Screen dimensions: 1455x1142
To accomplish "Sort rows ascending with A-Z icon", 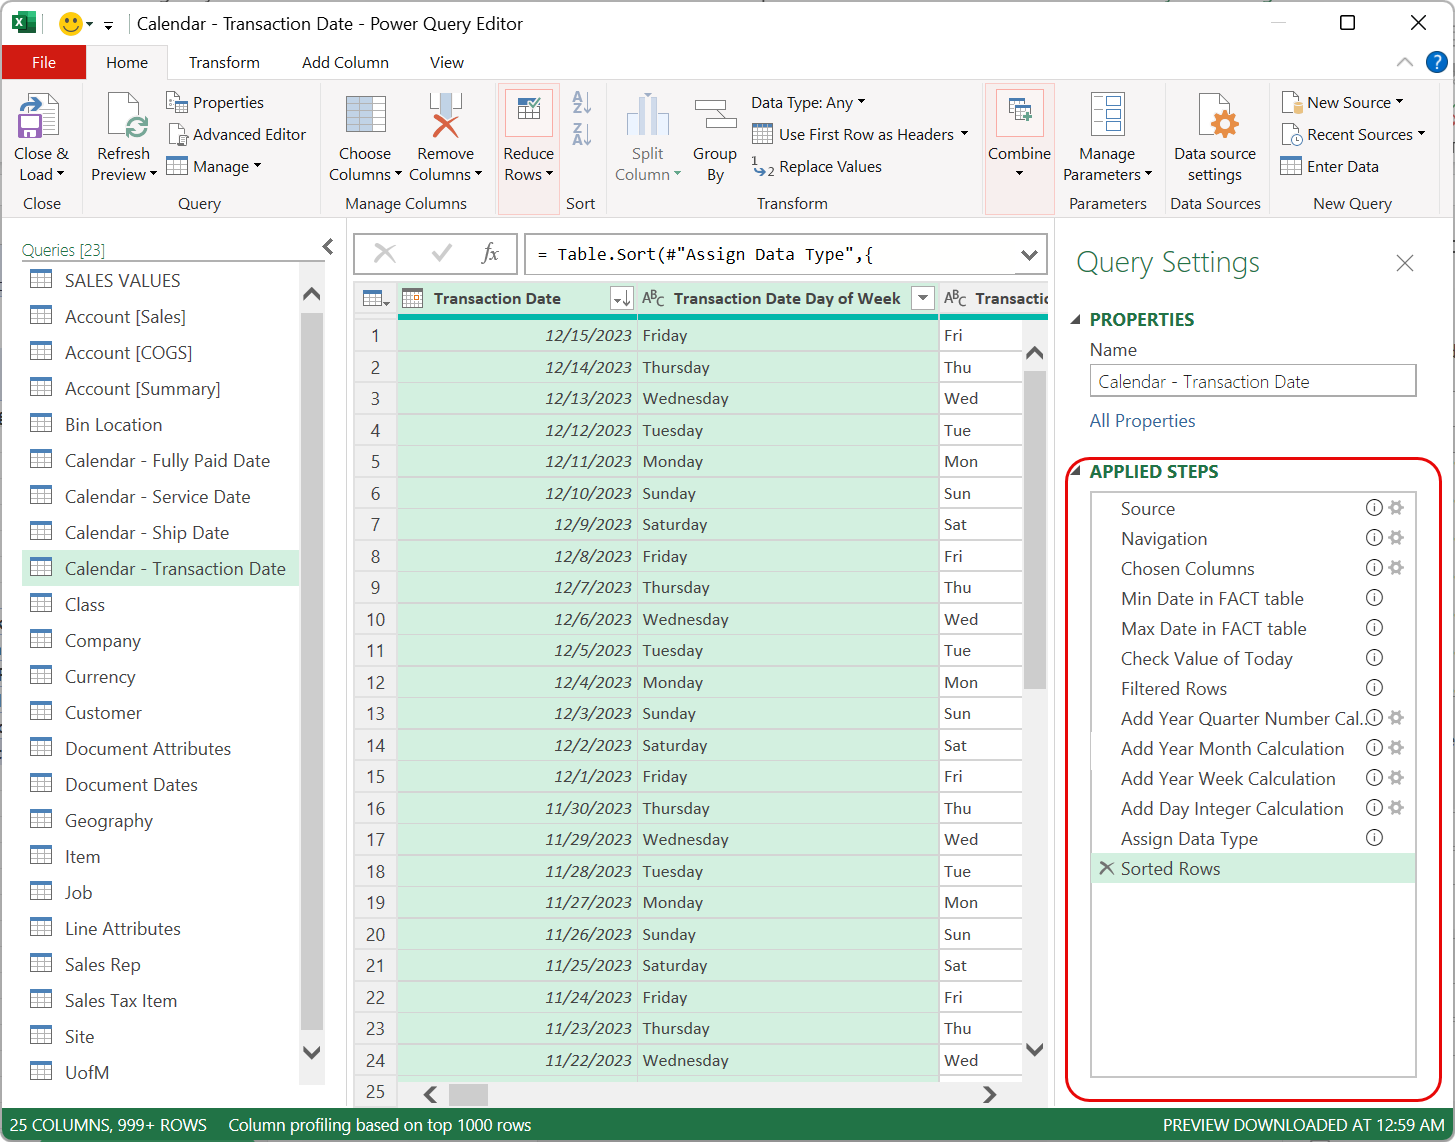I will pyautogui.click(x=582, y=102).
